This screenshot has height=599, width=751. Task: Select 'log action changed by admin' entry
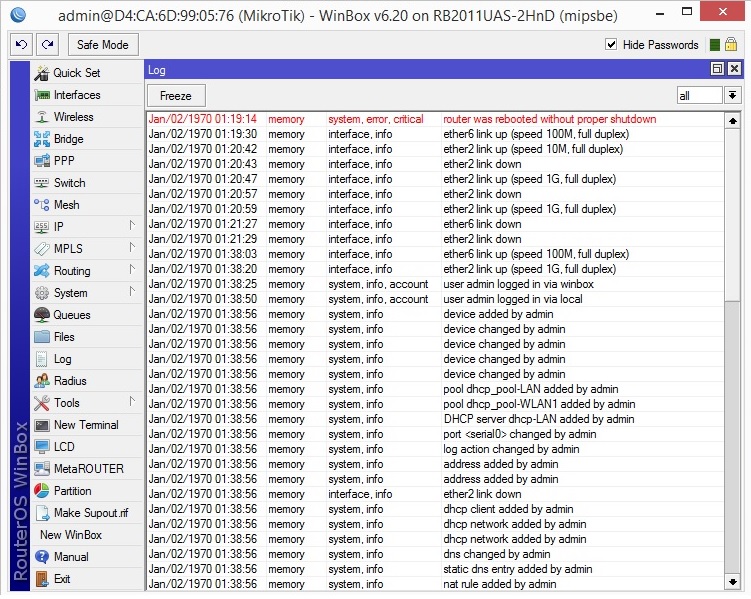(x=435, y=449)
